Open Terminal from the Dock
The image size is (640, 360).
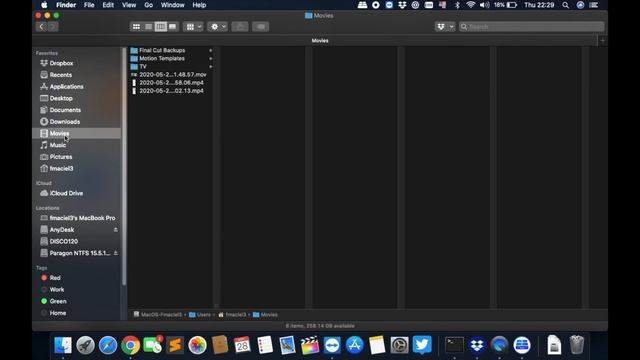[454, 345]
